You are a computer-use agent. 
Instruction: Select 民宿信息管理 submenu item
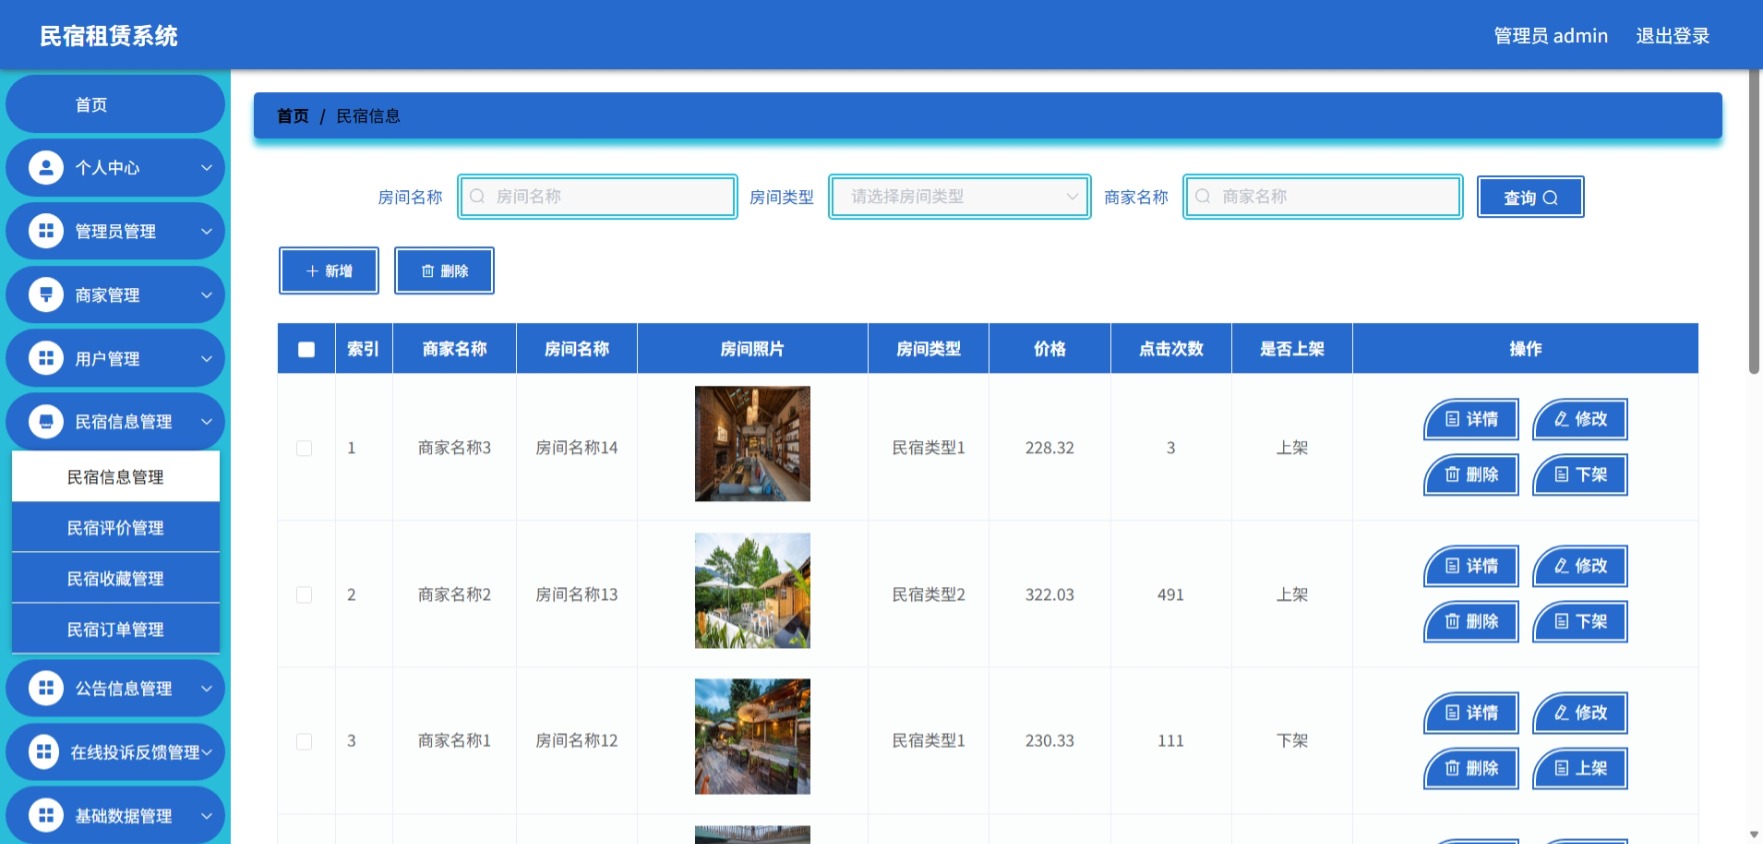115,477
